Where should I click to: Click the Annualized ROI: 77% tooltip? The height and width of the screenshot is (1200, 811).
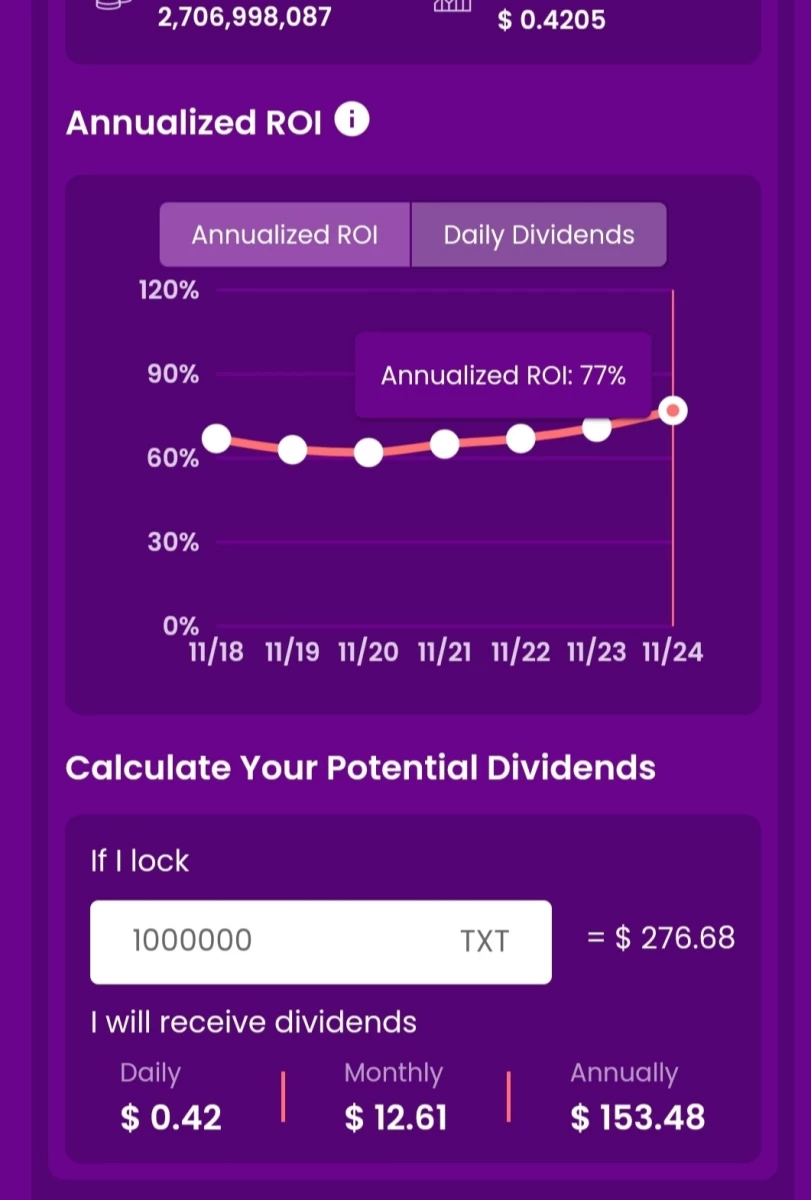(x=503, y=376)
